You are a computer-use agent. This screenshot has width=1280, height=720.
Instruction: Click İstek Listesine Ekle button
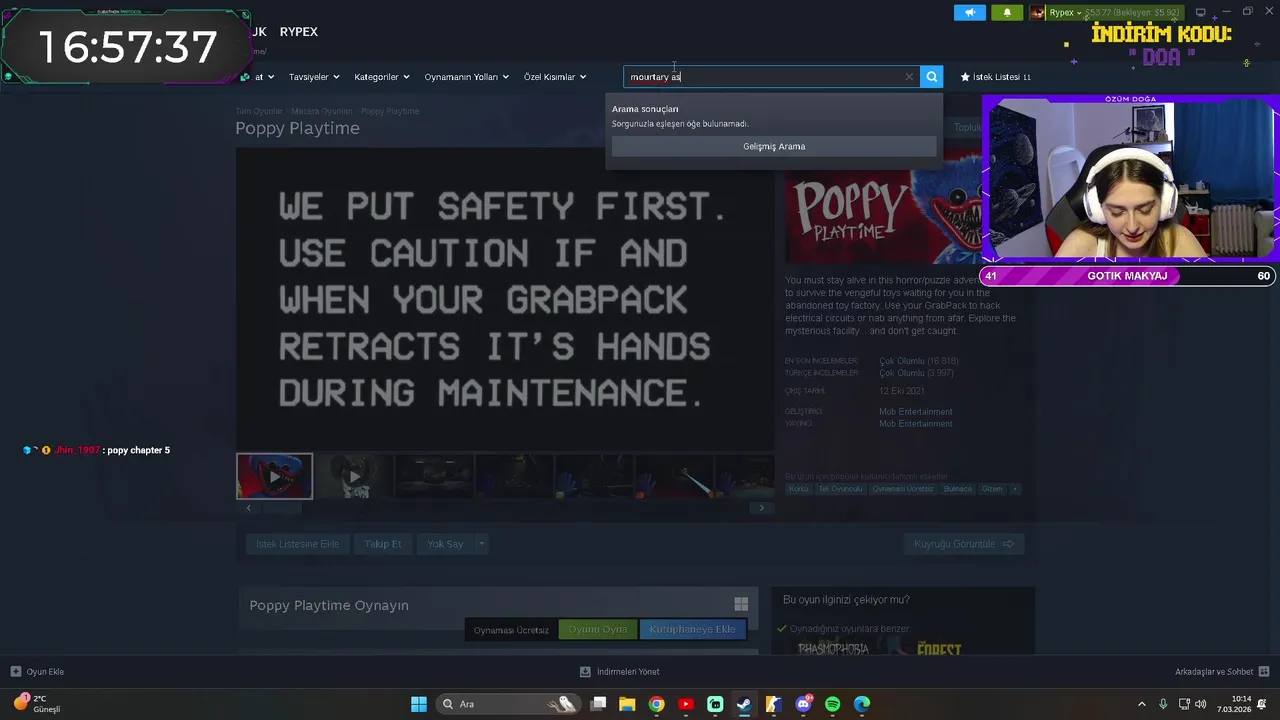(298, 544)
